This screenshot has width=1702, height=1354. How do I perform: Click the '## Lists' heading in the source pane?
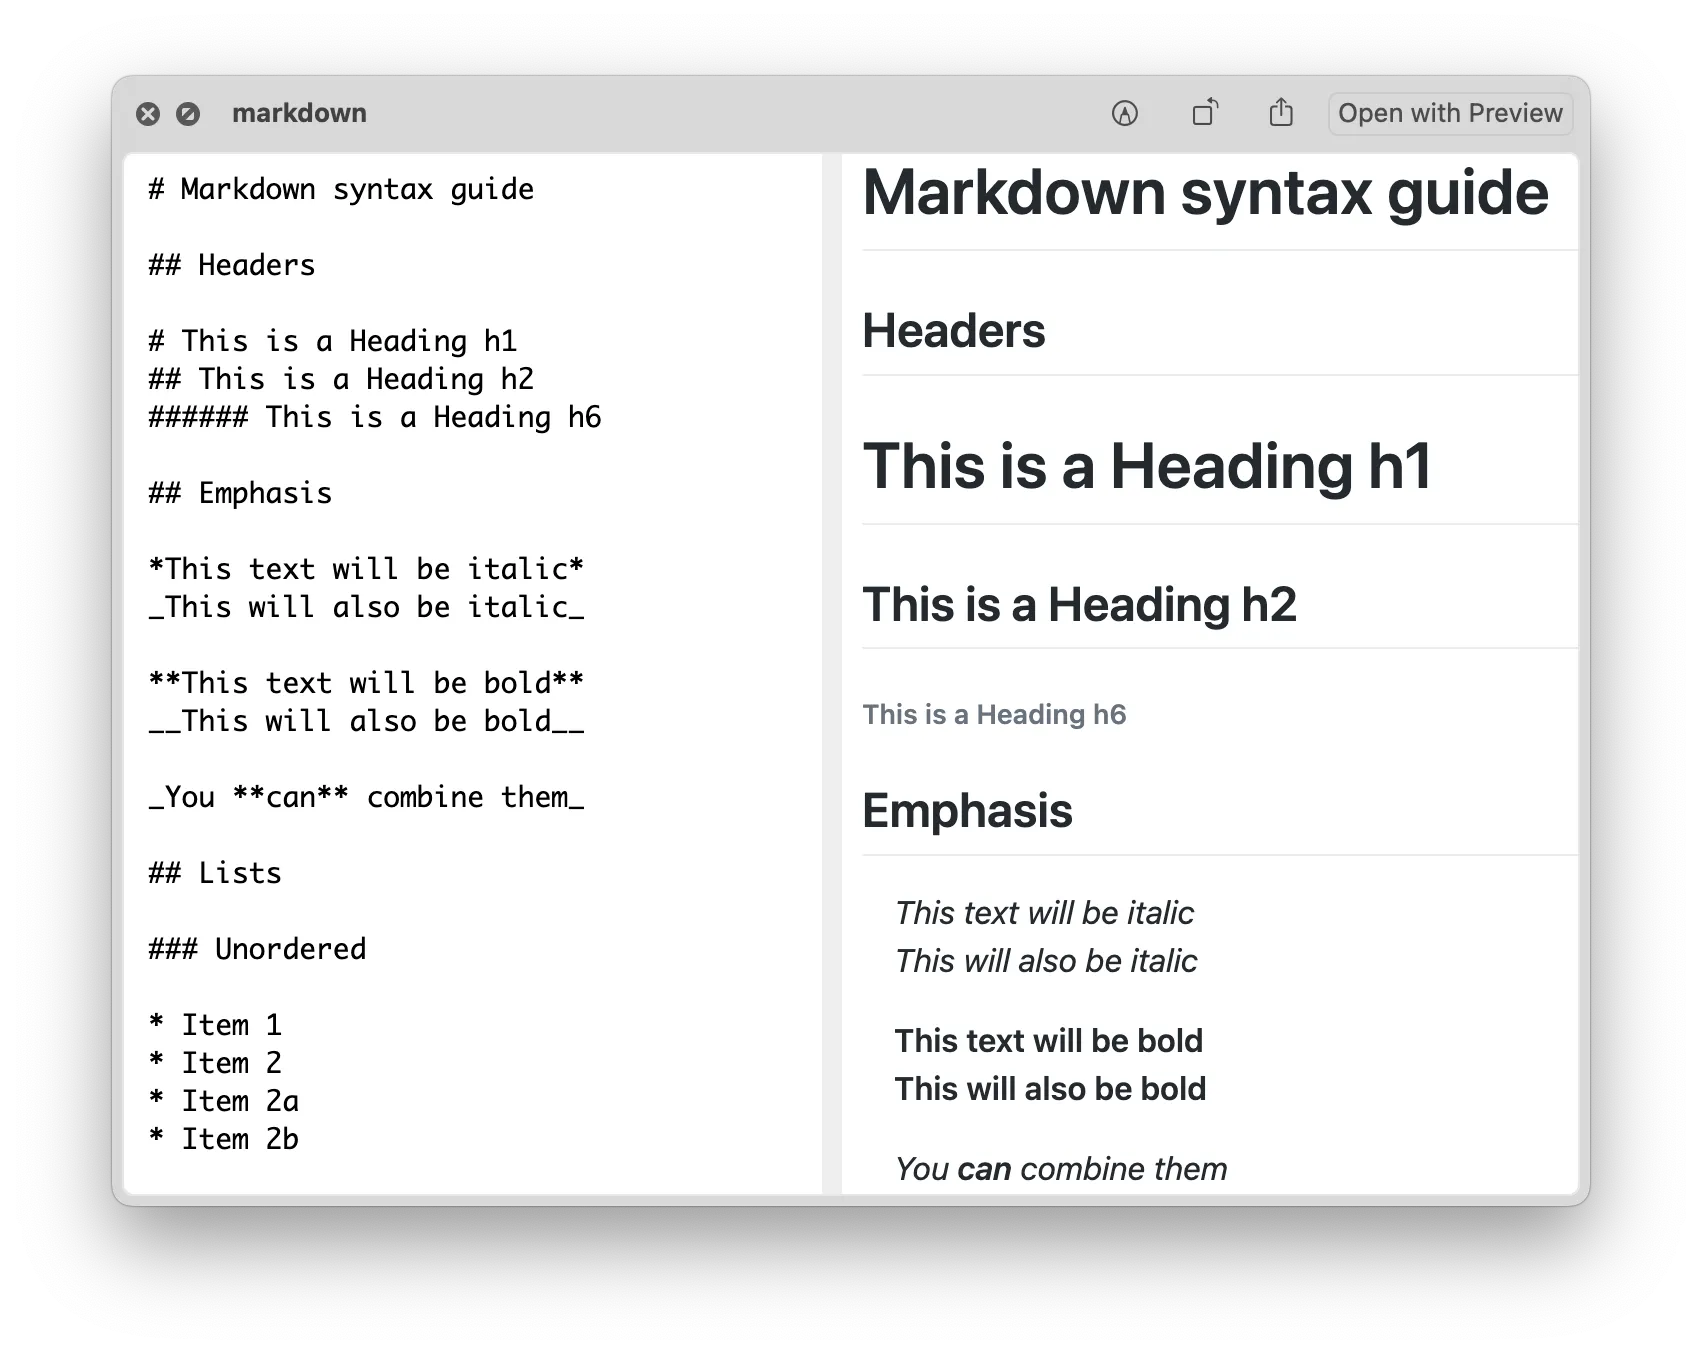214,872
